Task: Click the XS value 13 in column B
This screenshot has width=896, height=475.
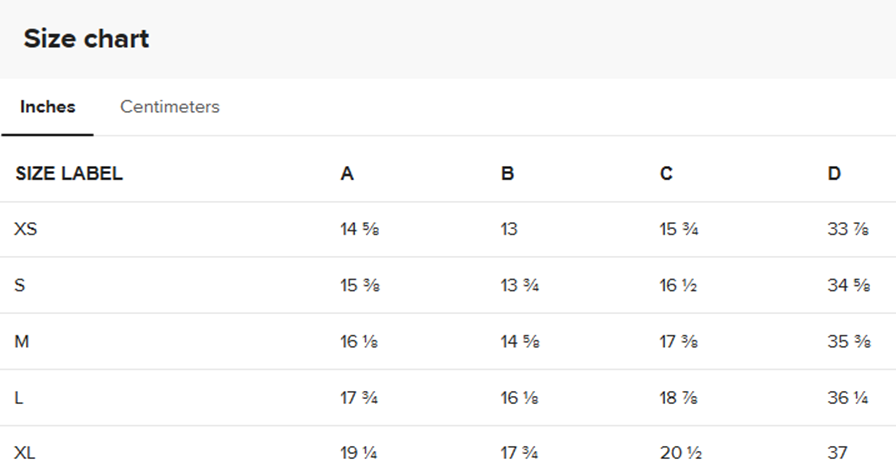Action: coord(509,229)
